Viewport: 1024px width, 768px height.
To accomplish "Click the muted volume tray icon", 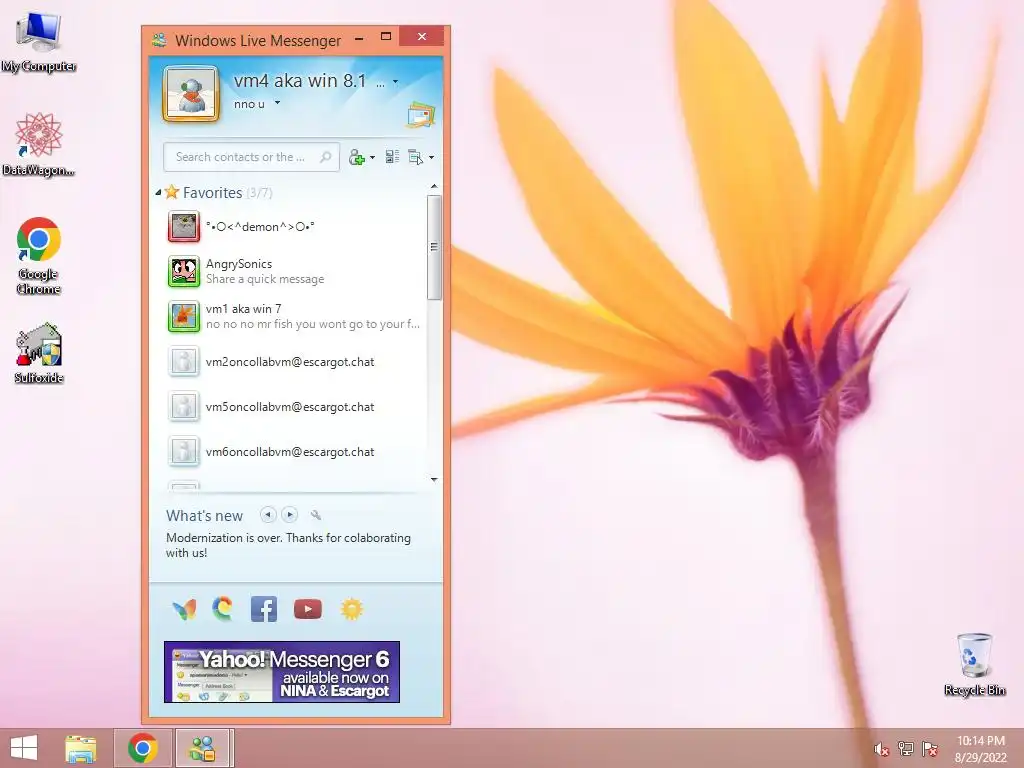I will point(881,749).
